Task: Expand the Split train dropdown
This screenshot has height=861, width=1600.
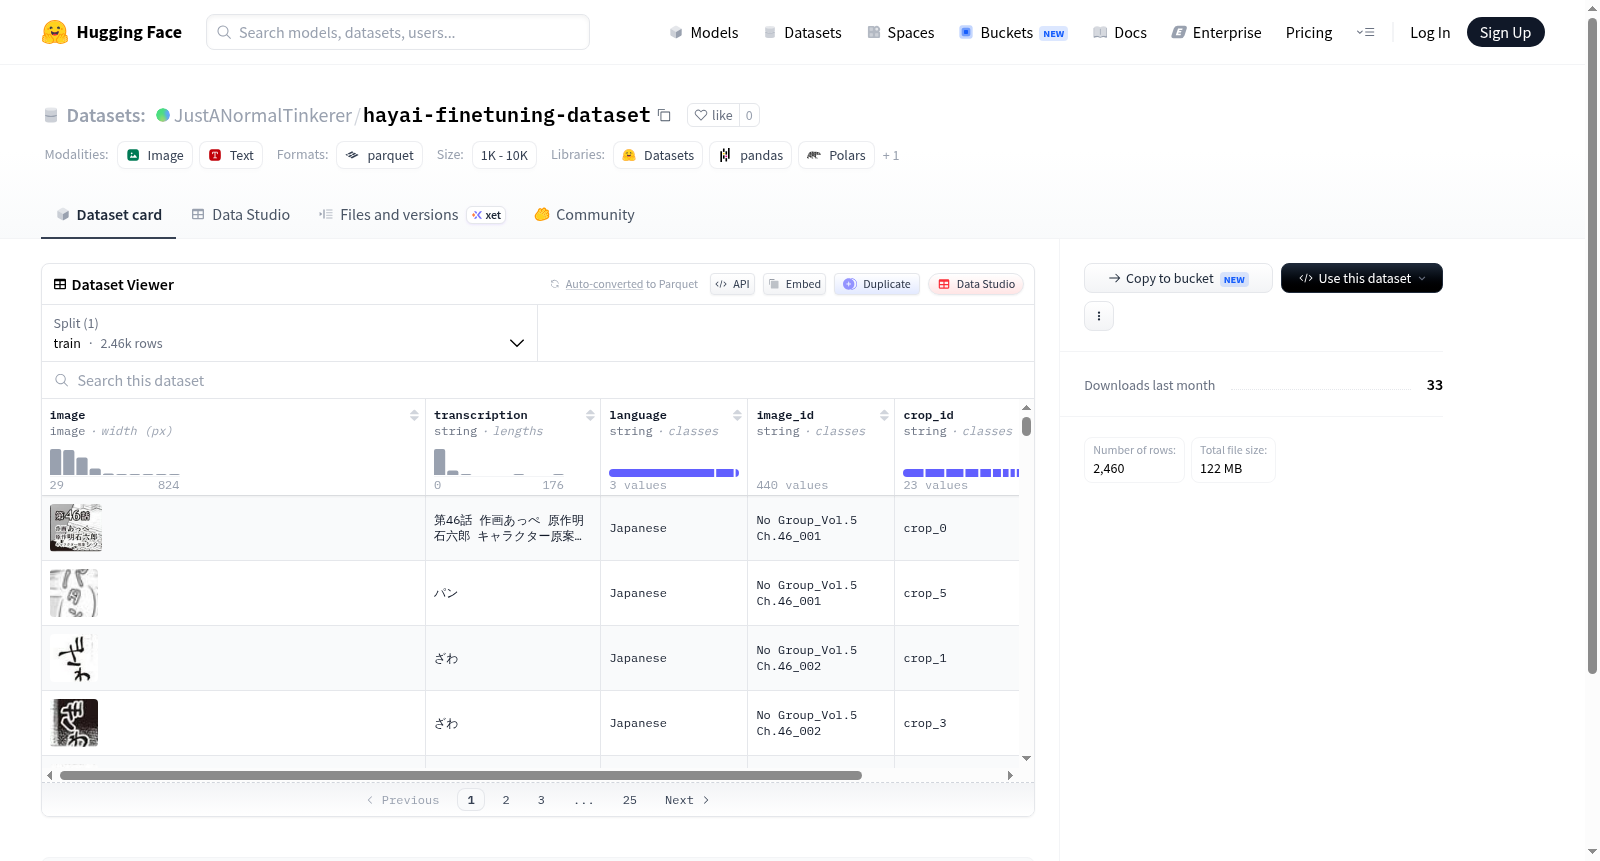Action: [x=289, y=333]
